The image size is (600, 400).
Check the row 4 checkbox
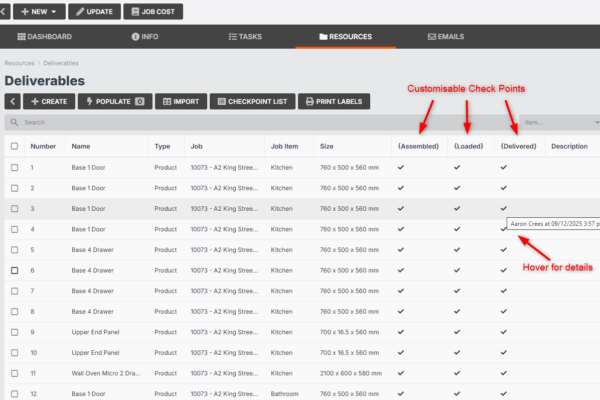tap(15, 229)
